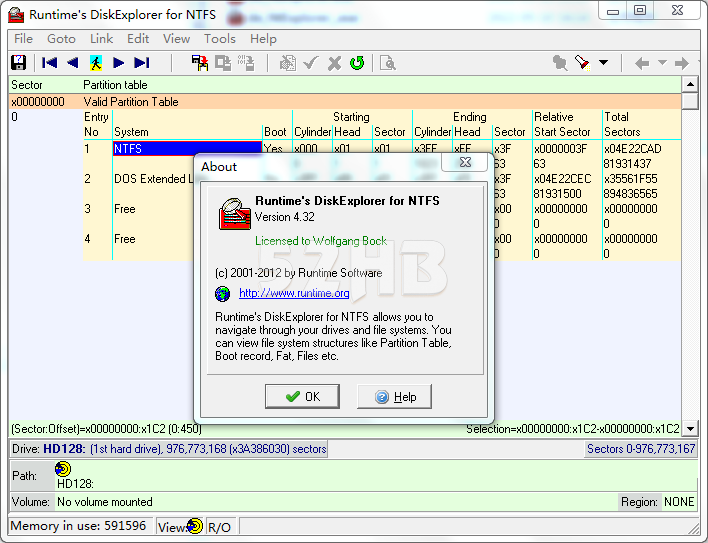Click the grayed checkmark apply icon
Screen dimensions: 708x543
coord(311,63)
